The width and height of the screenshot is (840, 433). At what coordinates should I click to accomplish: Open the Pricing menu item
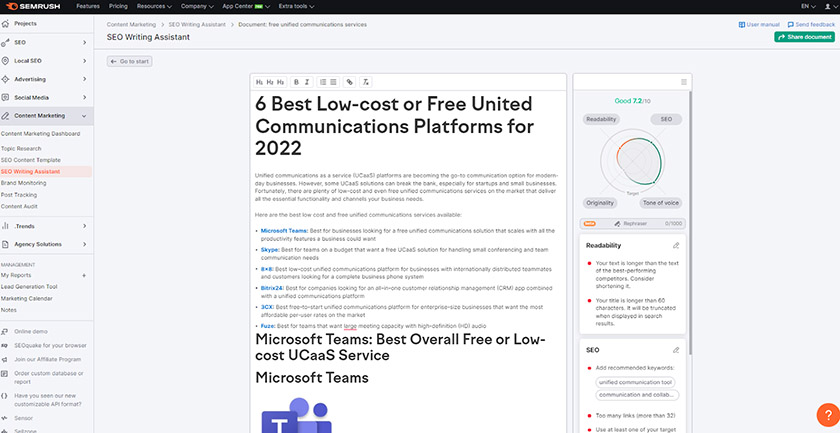click(118, 6)
